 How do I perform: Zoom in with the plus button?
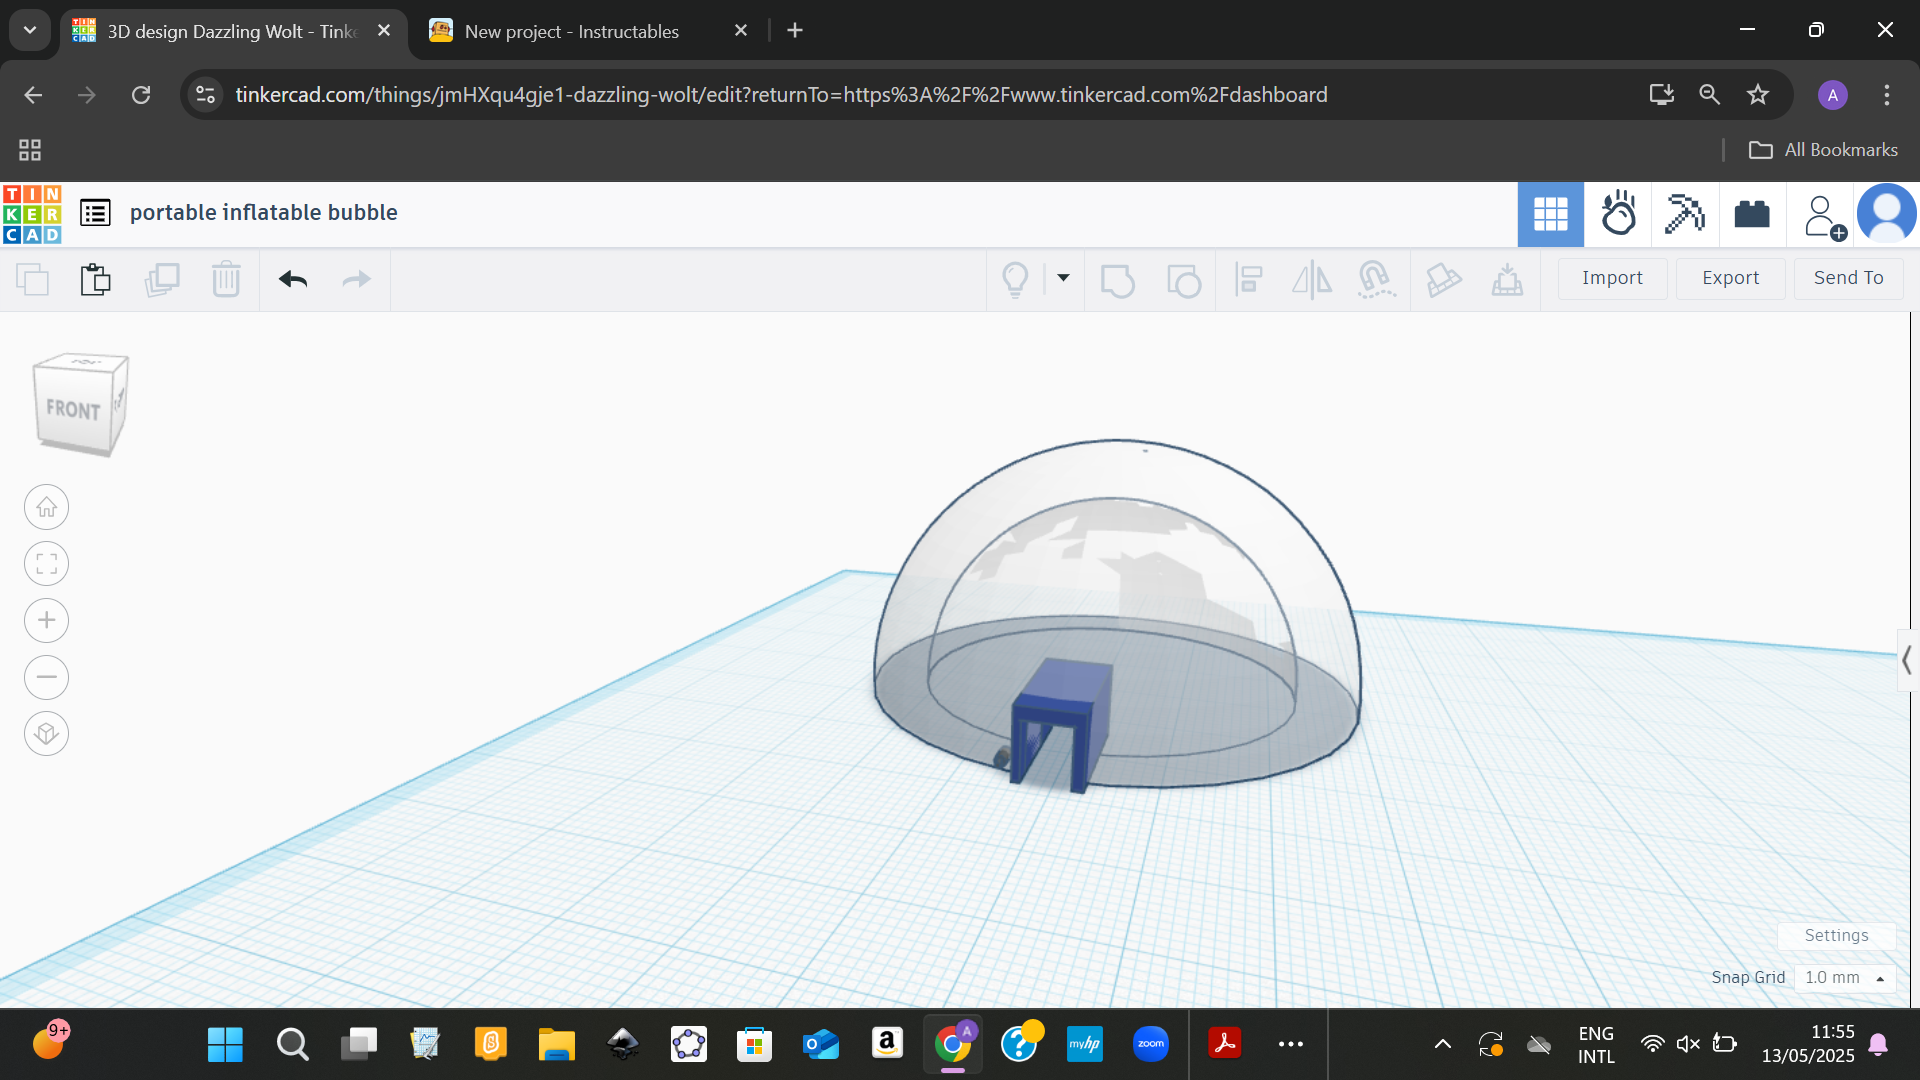tap(46, 620)
